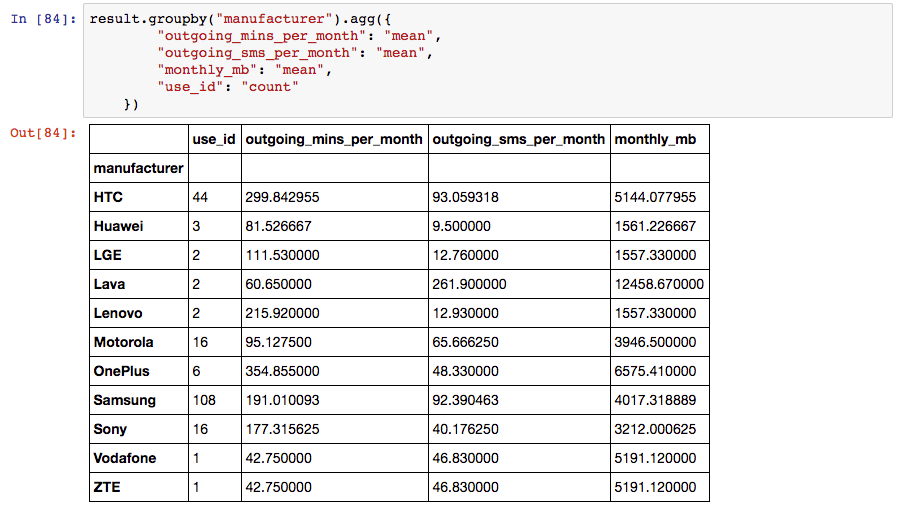Click Lava outgoing mins value 60.650000
The width and height of the screenshot is (903, 512).
click(278, 284)
